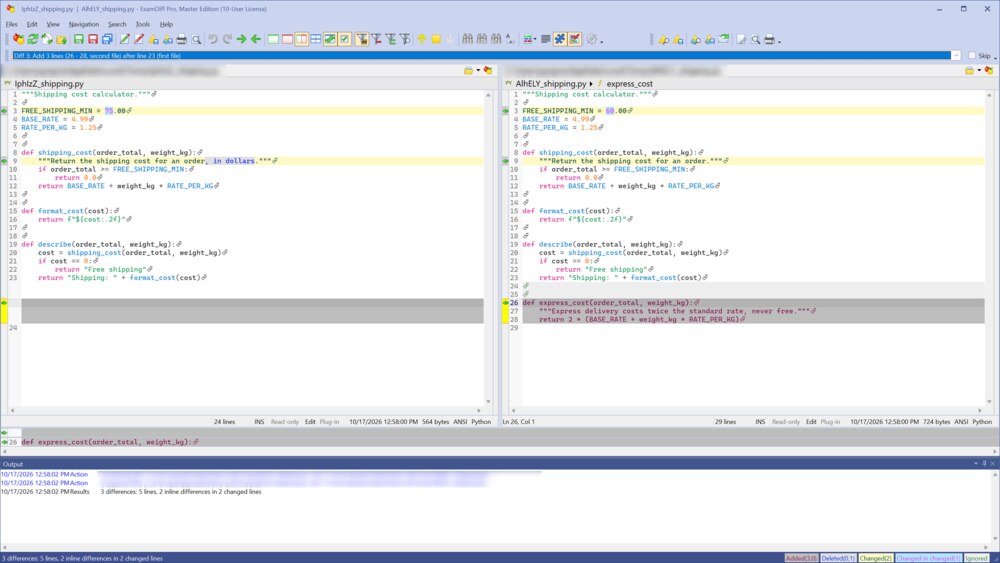Click the green right arrow copy icon
Image resolution: width=1000 pixels, height=563 pixels.
[x=242, y=40]
